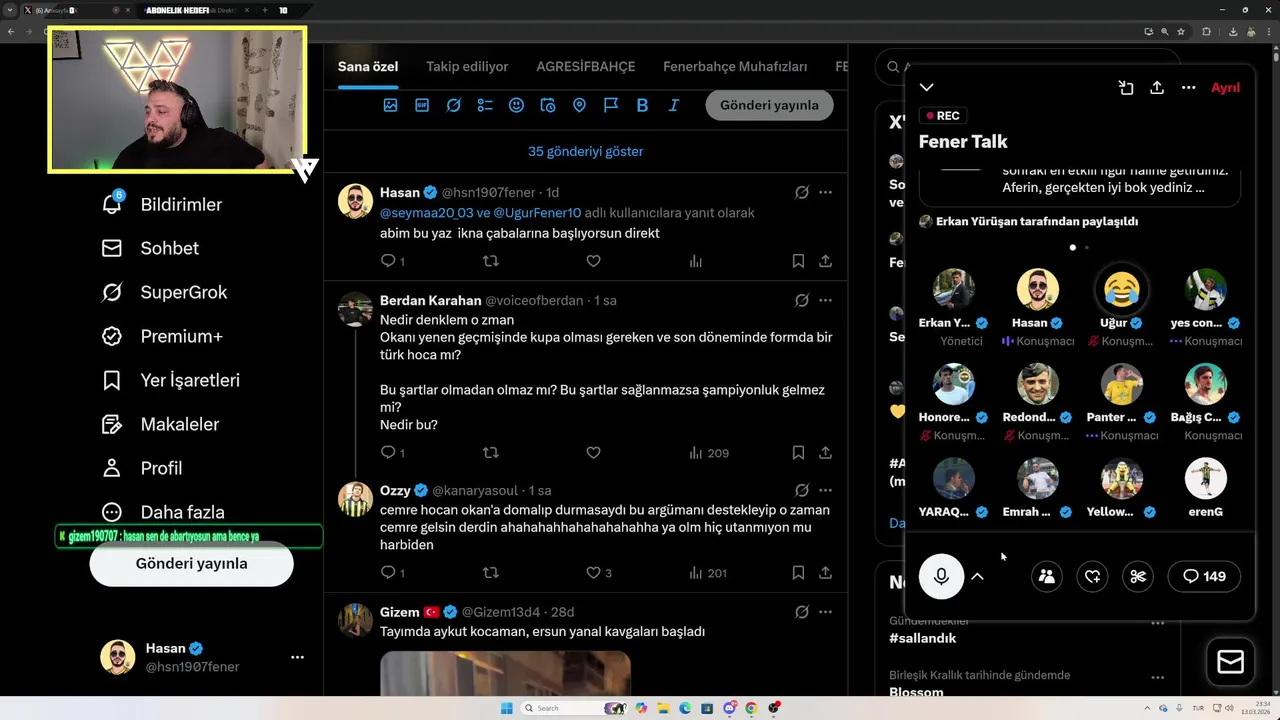The image size is (1280, 720).
Task: Expand microphone options chevron
Action: coord(978,576)
